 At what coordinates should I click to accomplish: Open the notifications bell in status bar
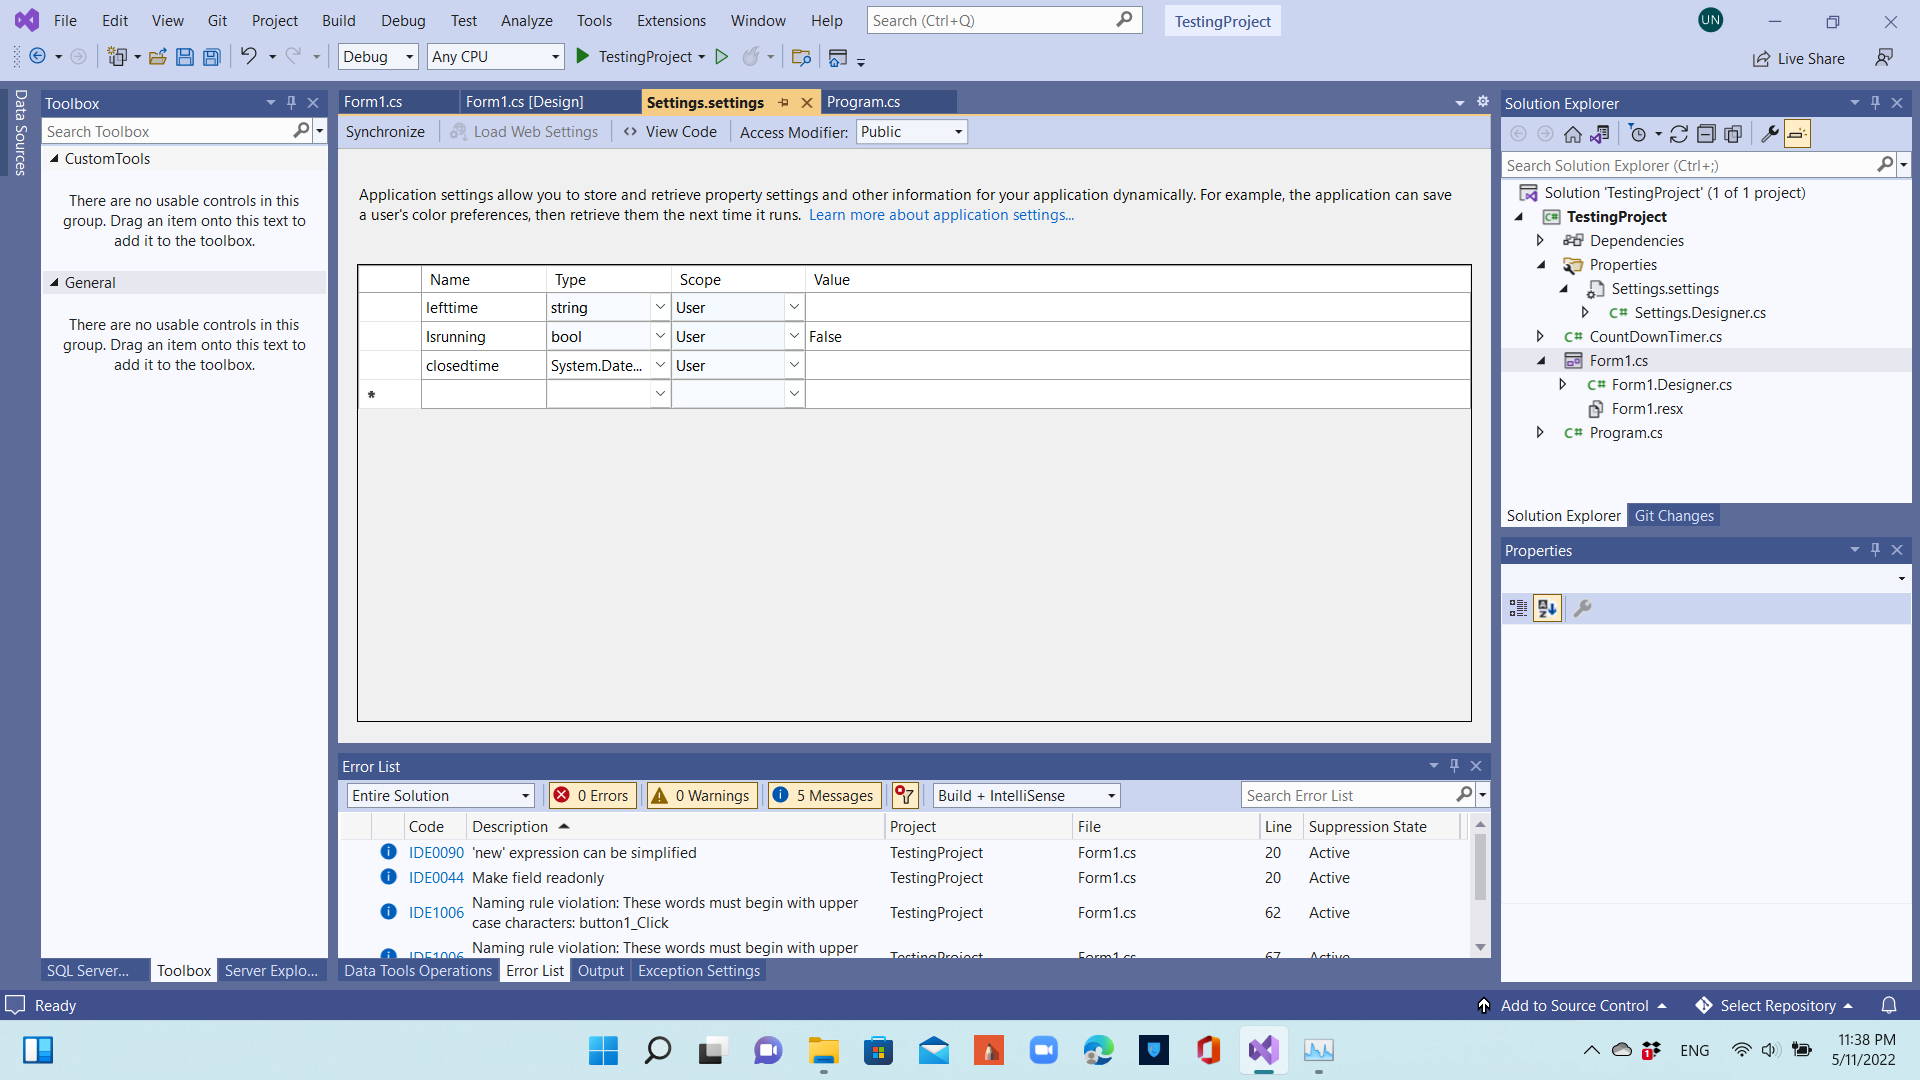point(1889,1005)
